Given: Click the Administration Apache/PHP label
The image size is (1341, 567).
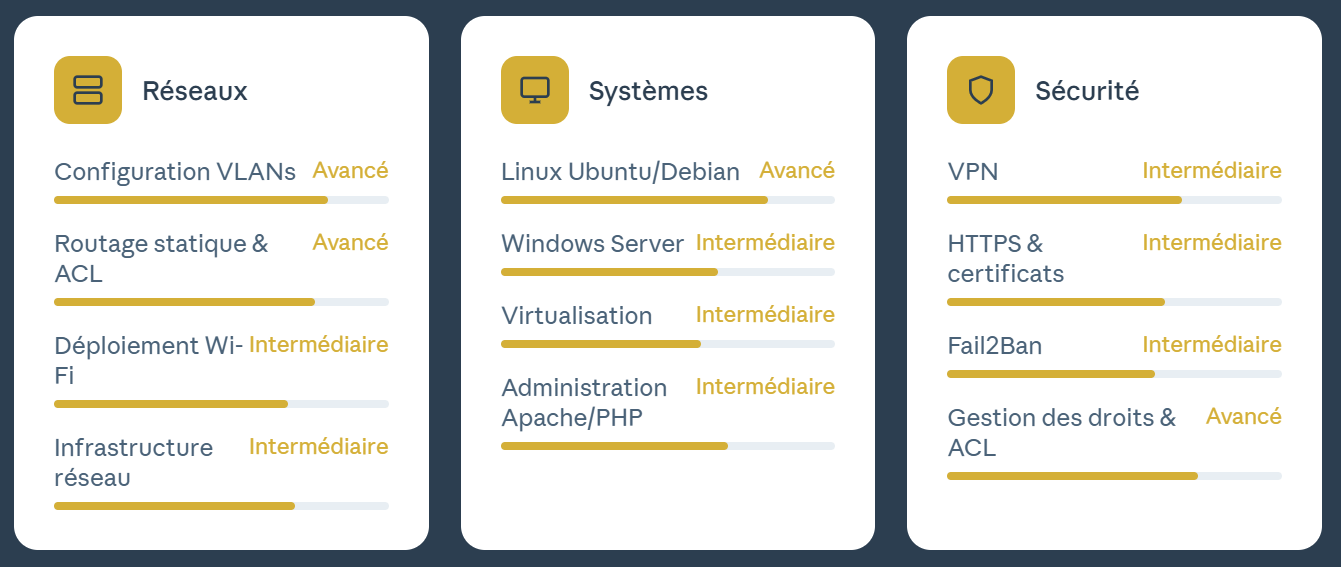Looking at the screenshot, I should 583,402.
